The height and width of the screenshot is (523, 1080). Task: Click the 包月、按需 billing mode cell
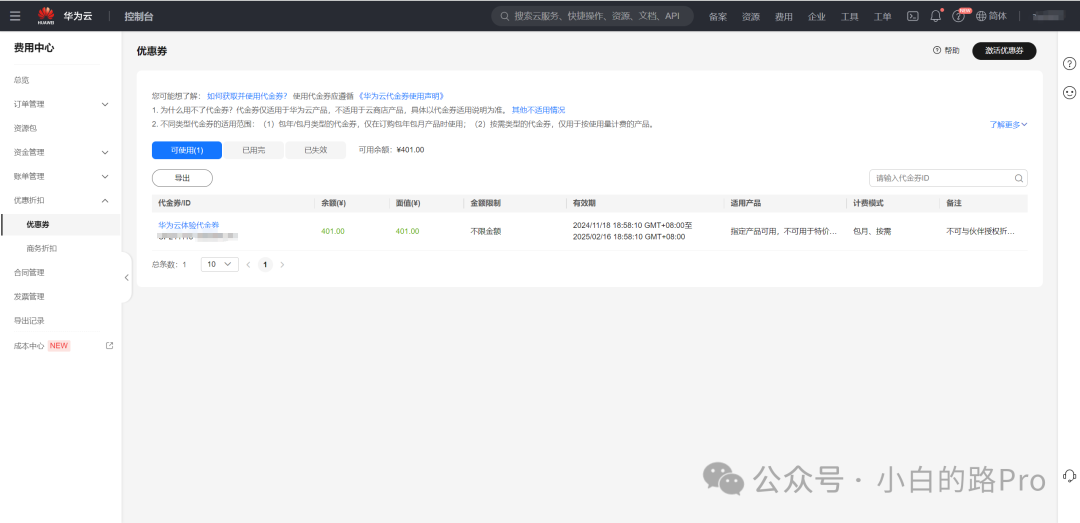point(872,232)
